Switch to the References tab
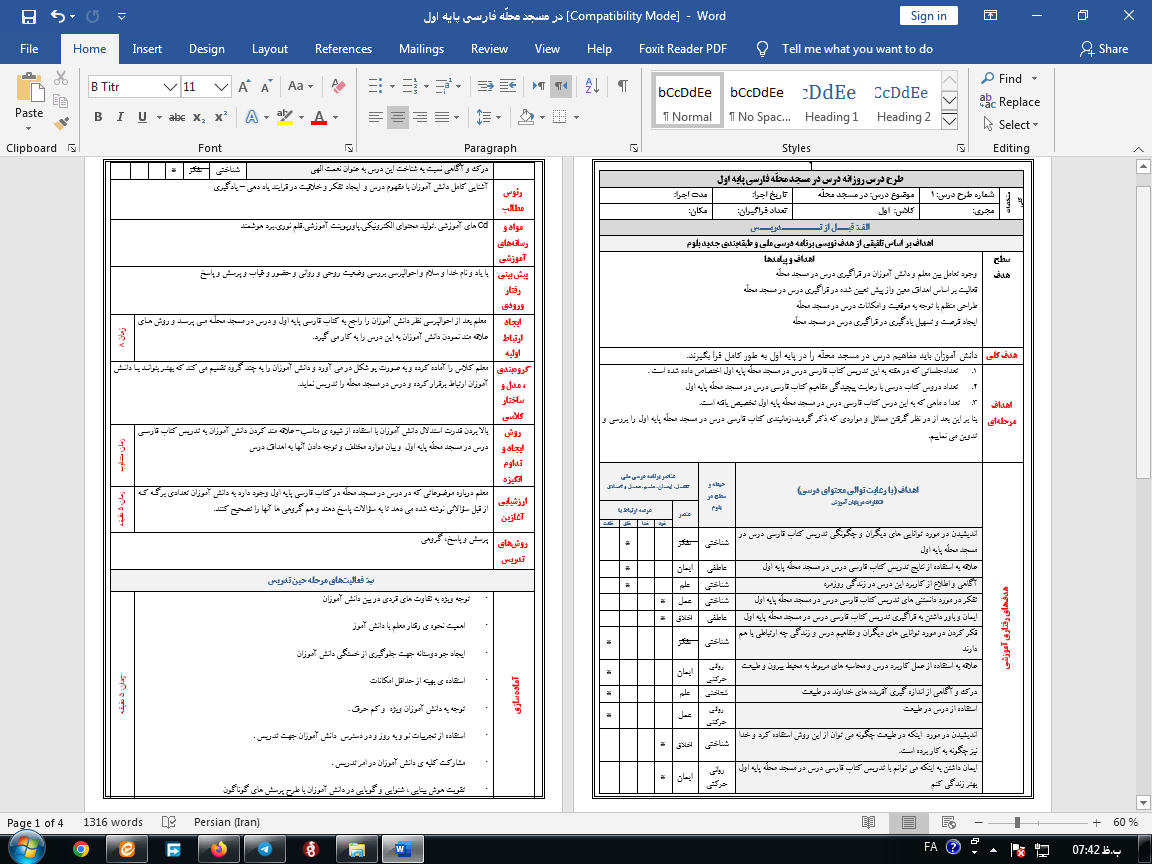 (x=343, y=49)
